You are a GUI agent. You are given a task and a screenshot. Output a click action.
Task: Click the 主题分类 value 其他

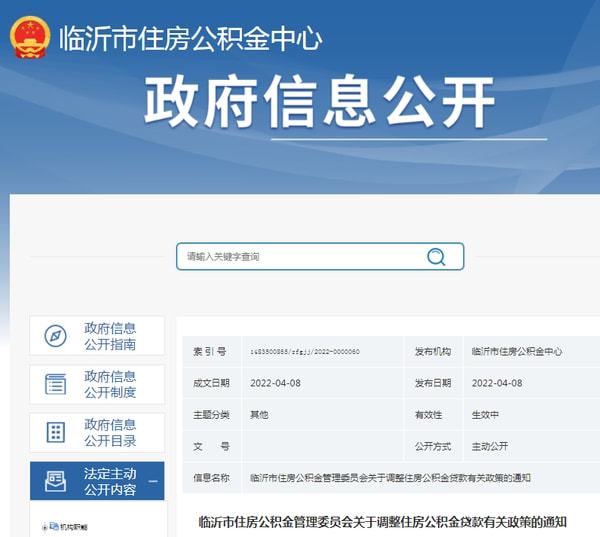click(x=259, y=415)
